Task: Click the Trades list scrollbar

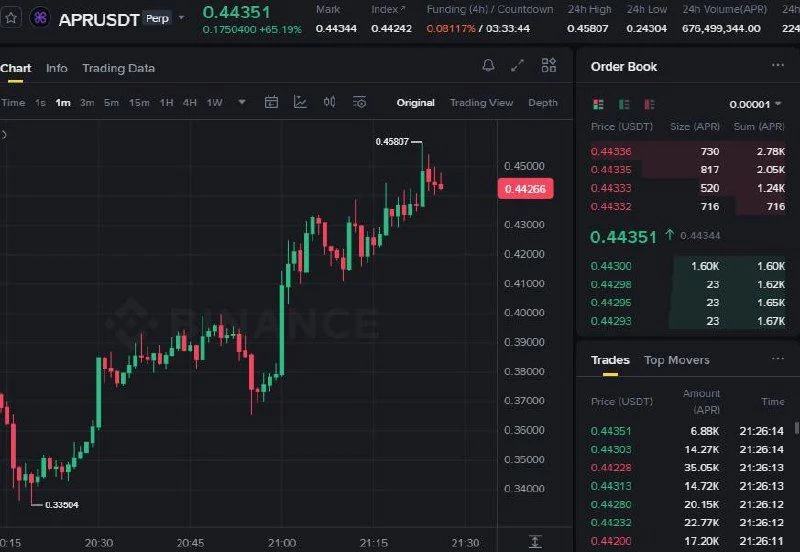Action: (x=797, y=428)
